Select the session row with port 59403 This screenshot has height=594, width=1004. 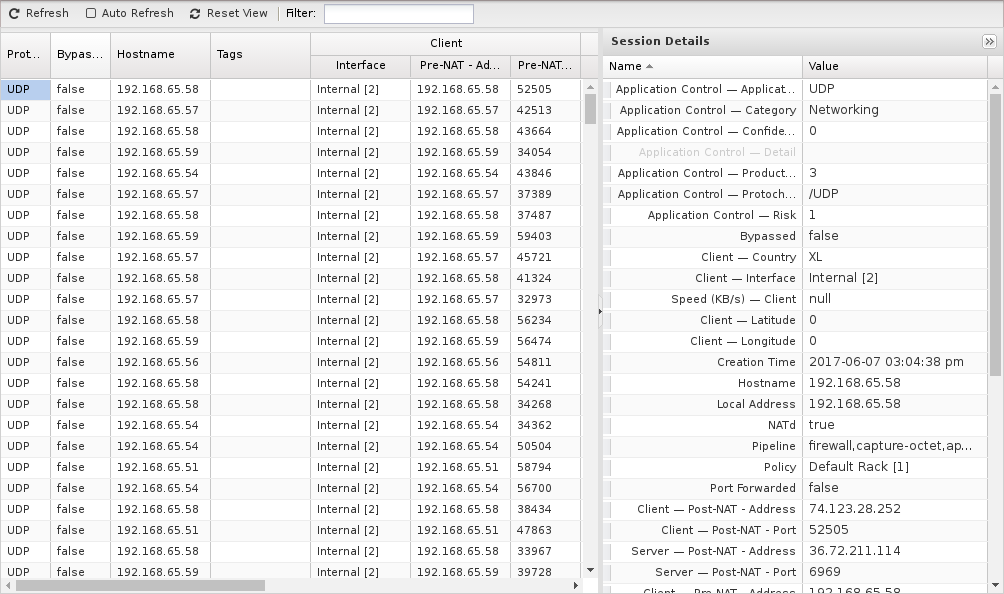[x=290, y=236]
